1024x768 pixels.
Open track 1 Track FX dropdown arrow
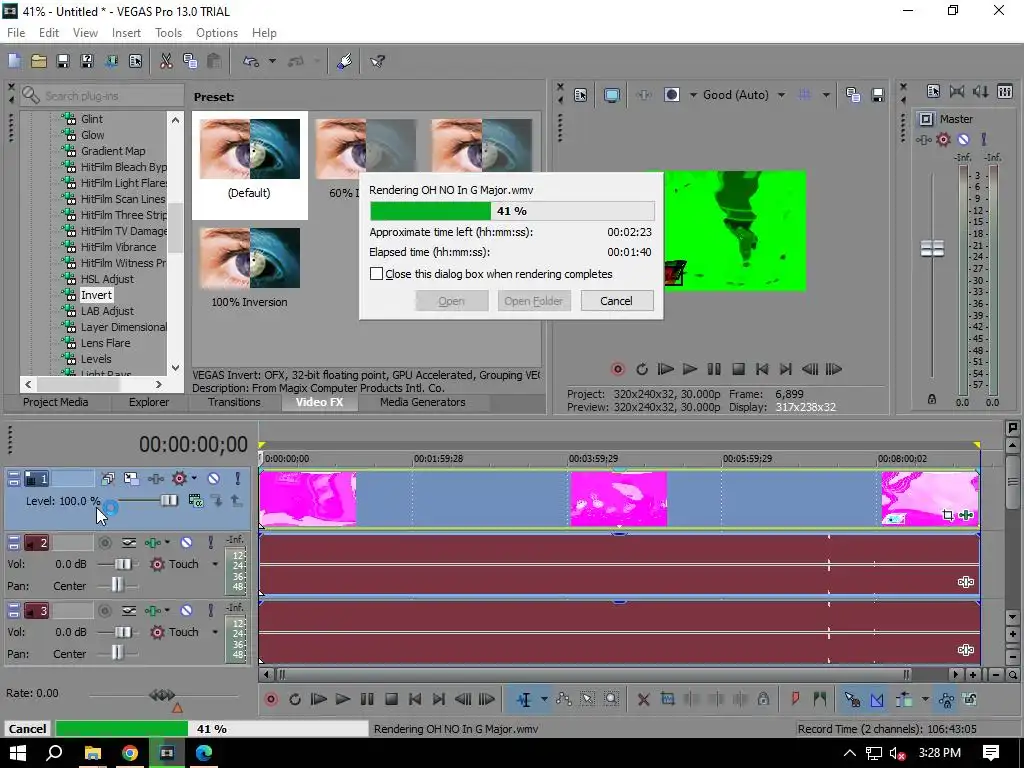coord(194,479)
